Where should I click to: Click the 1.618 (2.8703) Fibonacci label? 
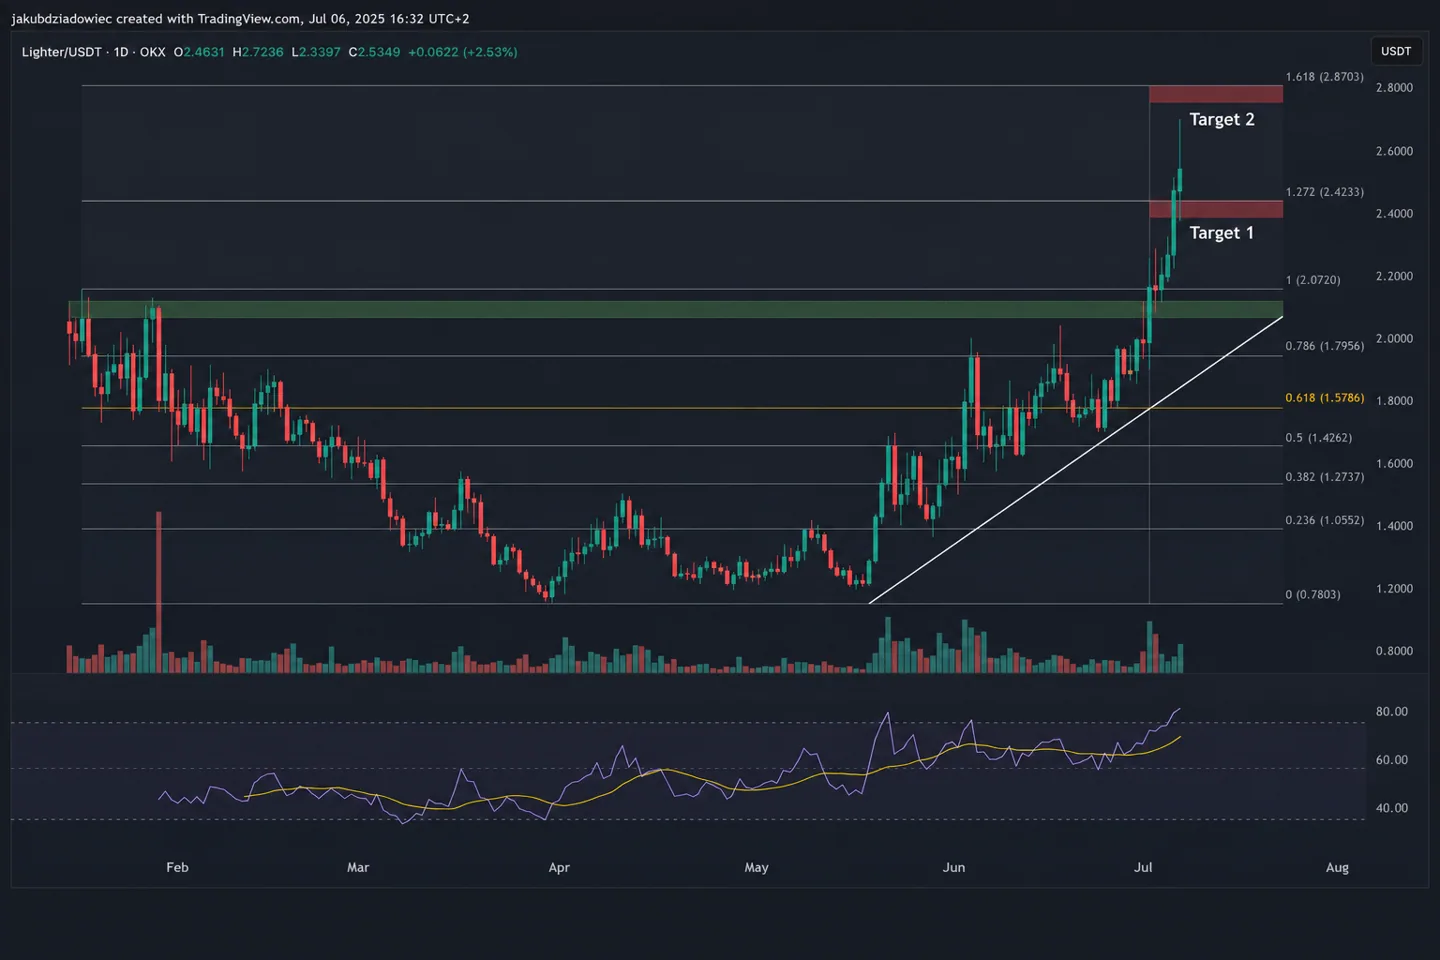point(1325,77)
